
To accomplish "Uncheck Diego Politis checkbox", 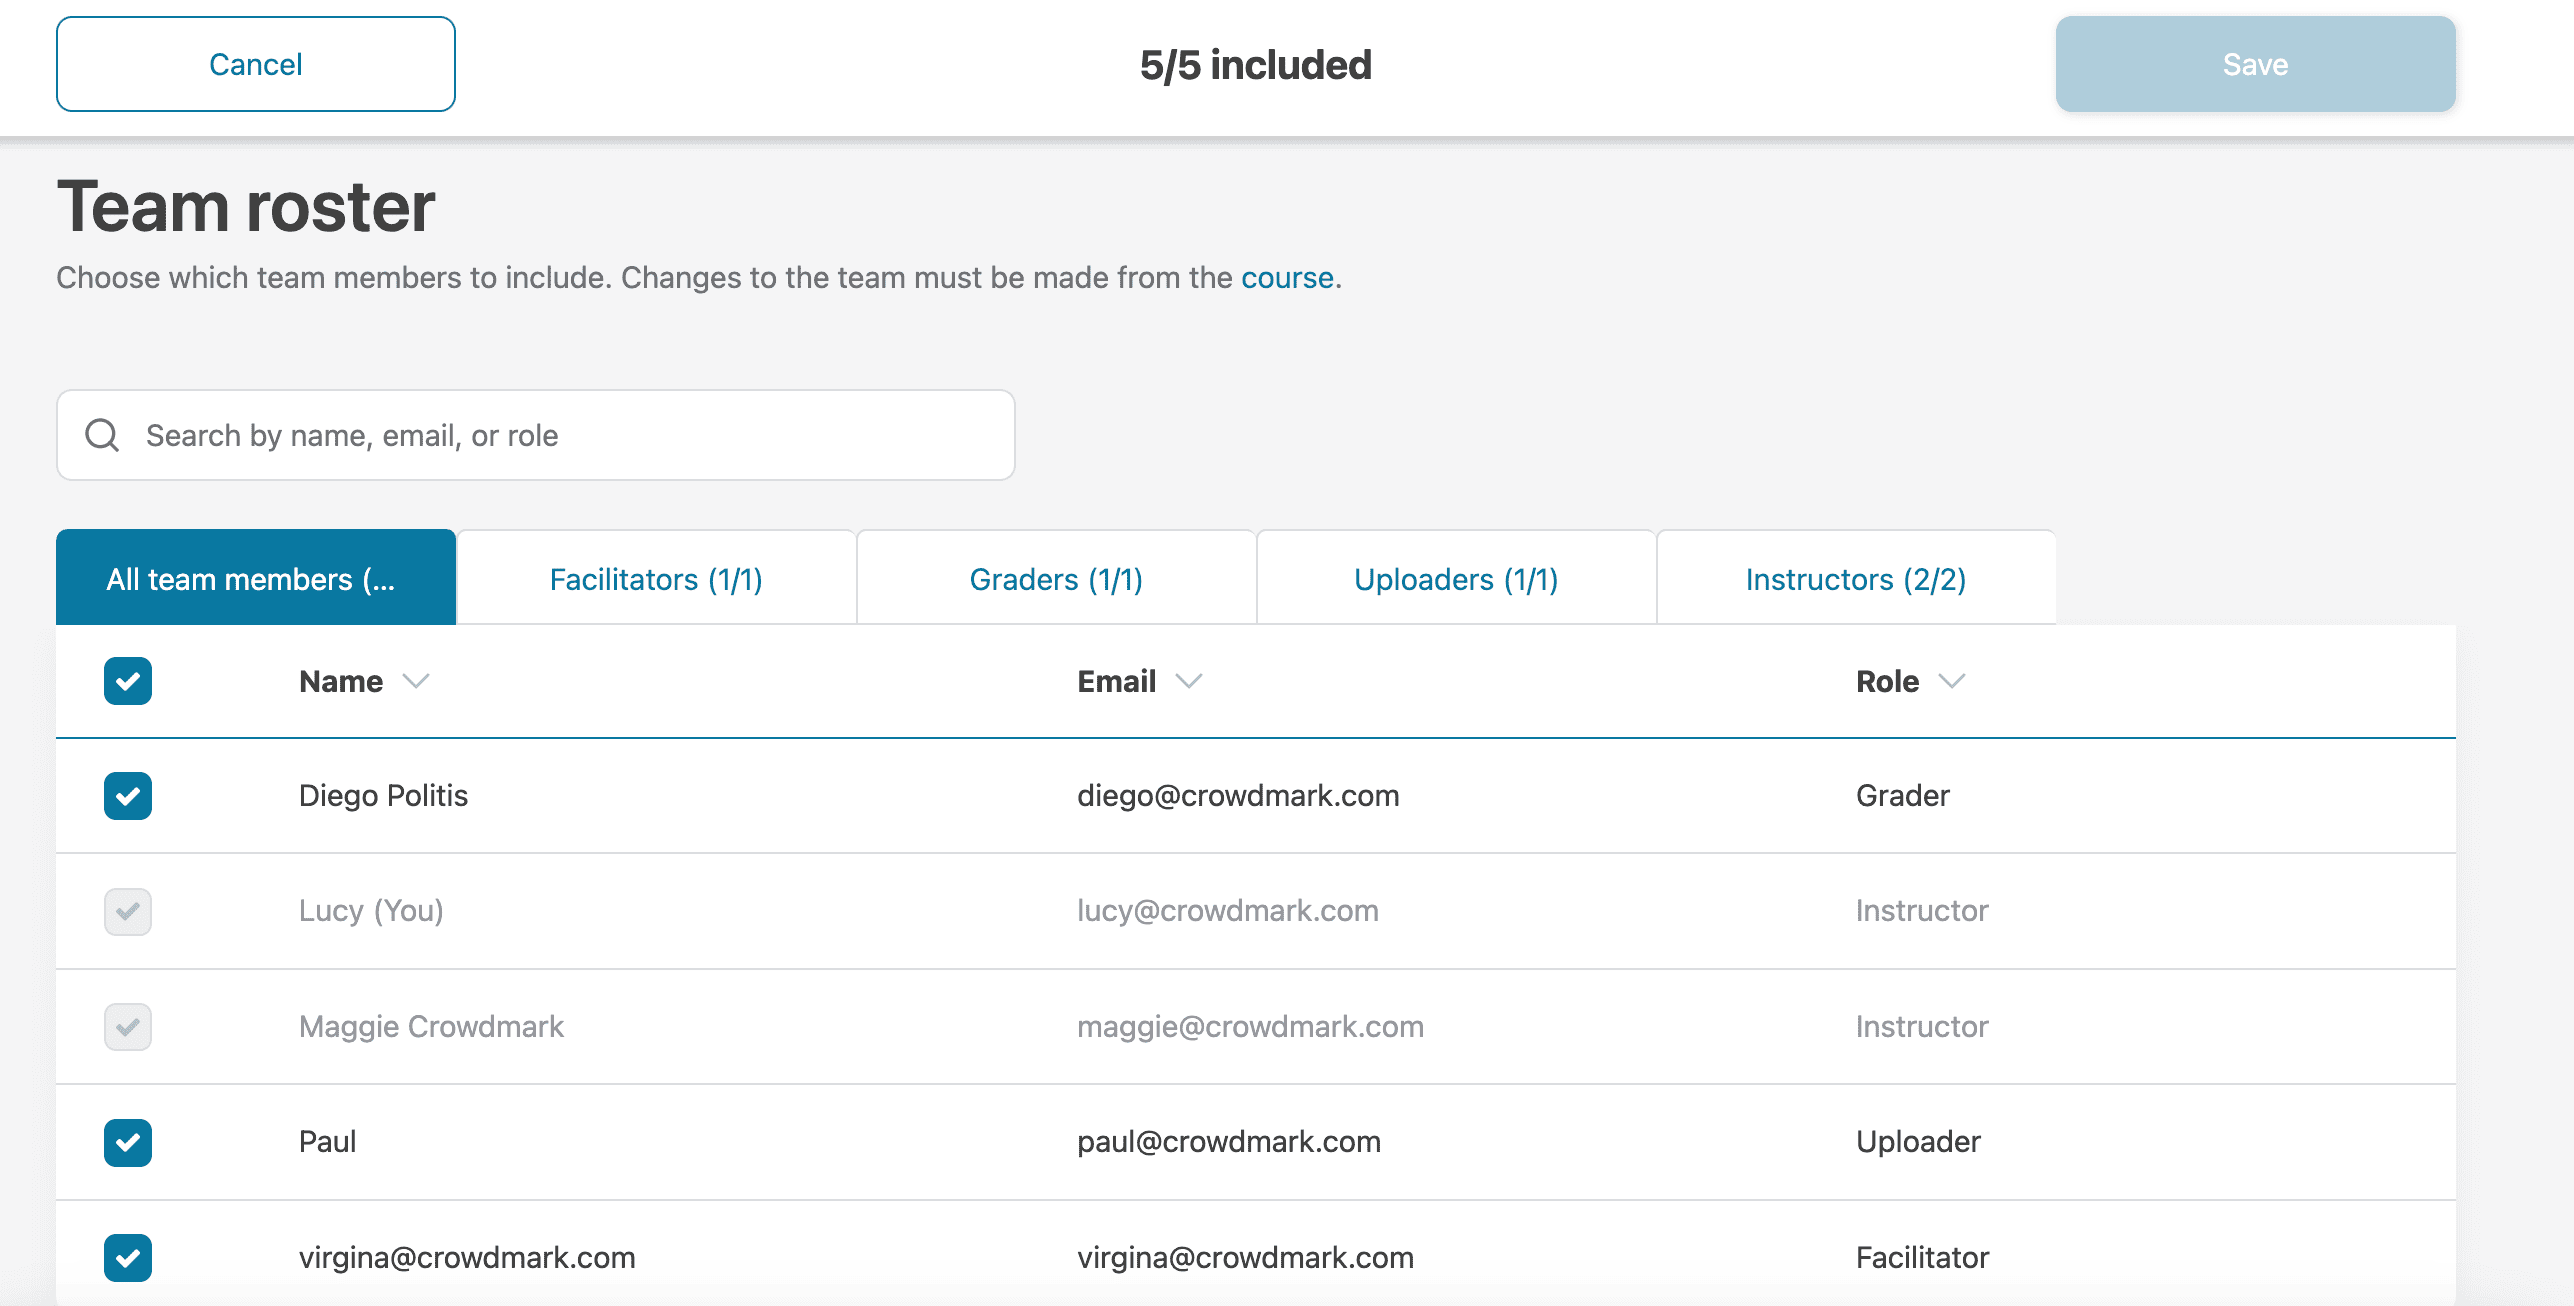I will (128, 796).
